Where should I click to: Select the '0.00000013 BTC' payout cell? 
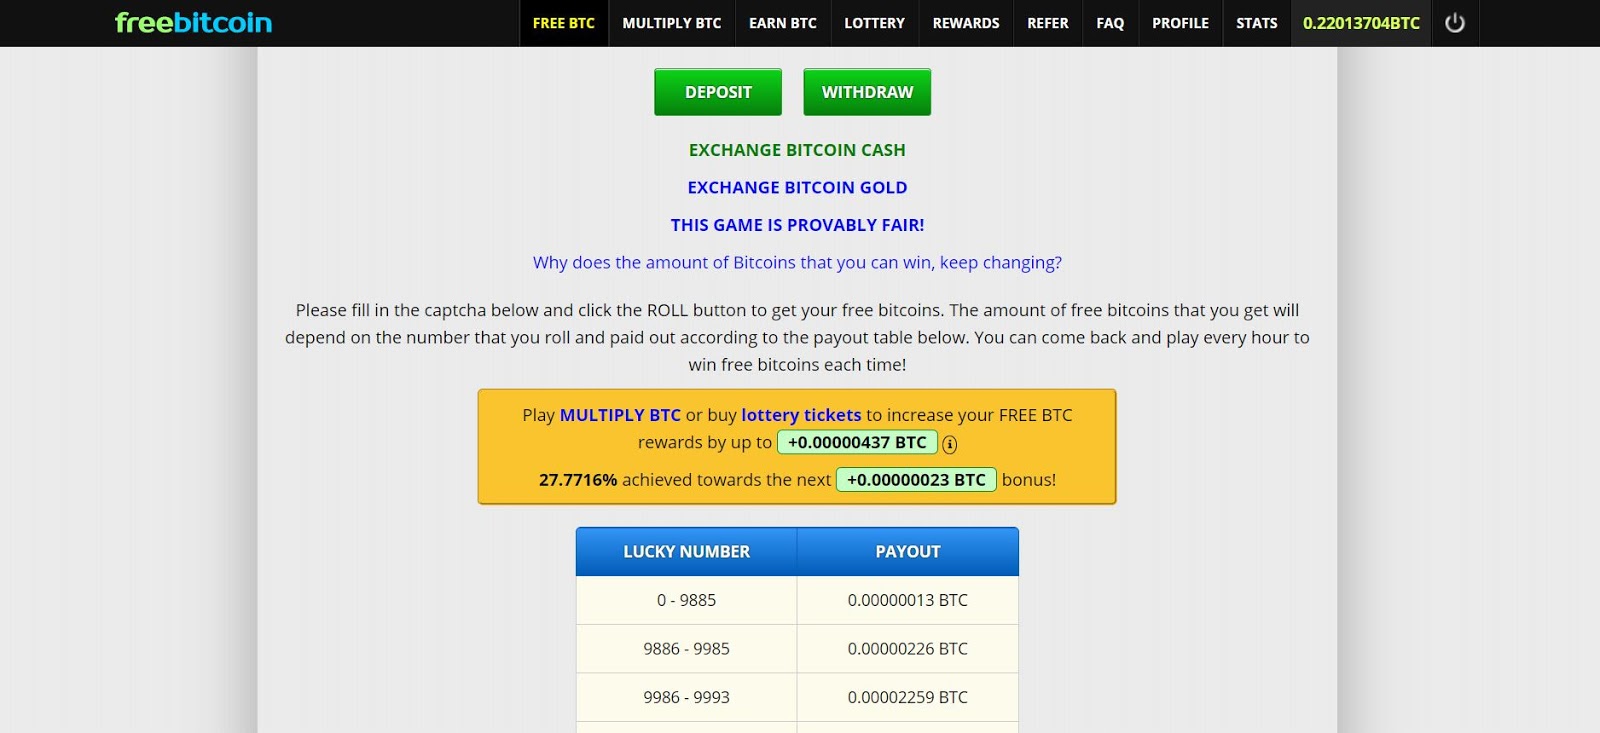[908, 600]
